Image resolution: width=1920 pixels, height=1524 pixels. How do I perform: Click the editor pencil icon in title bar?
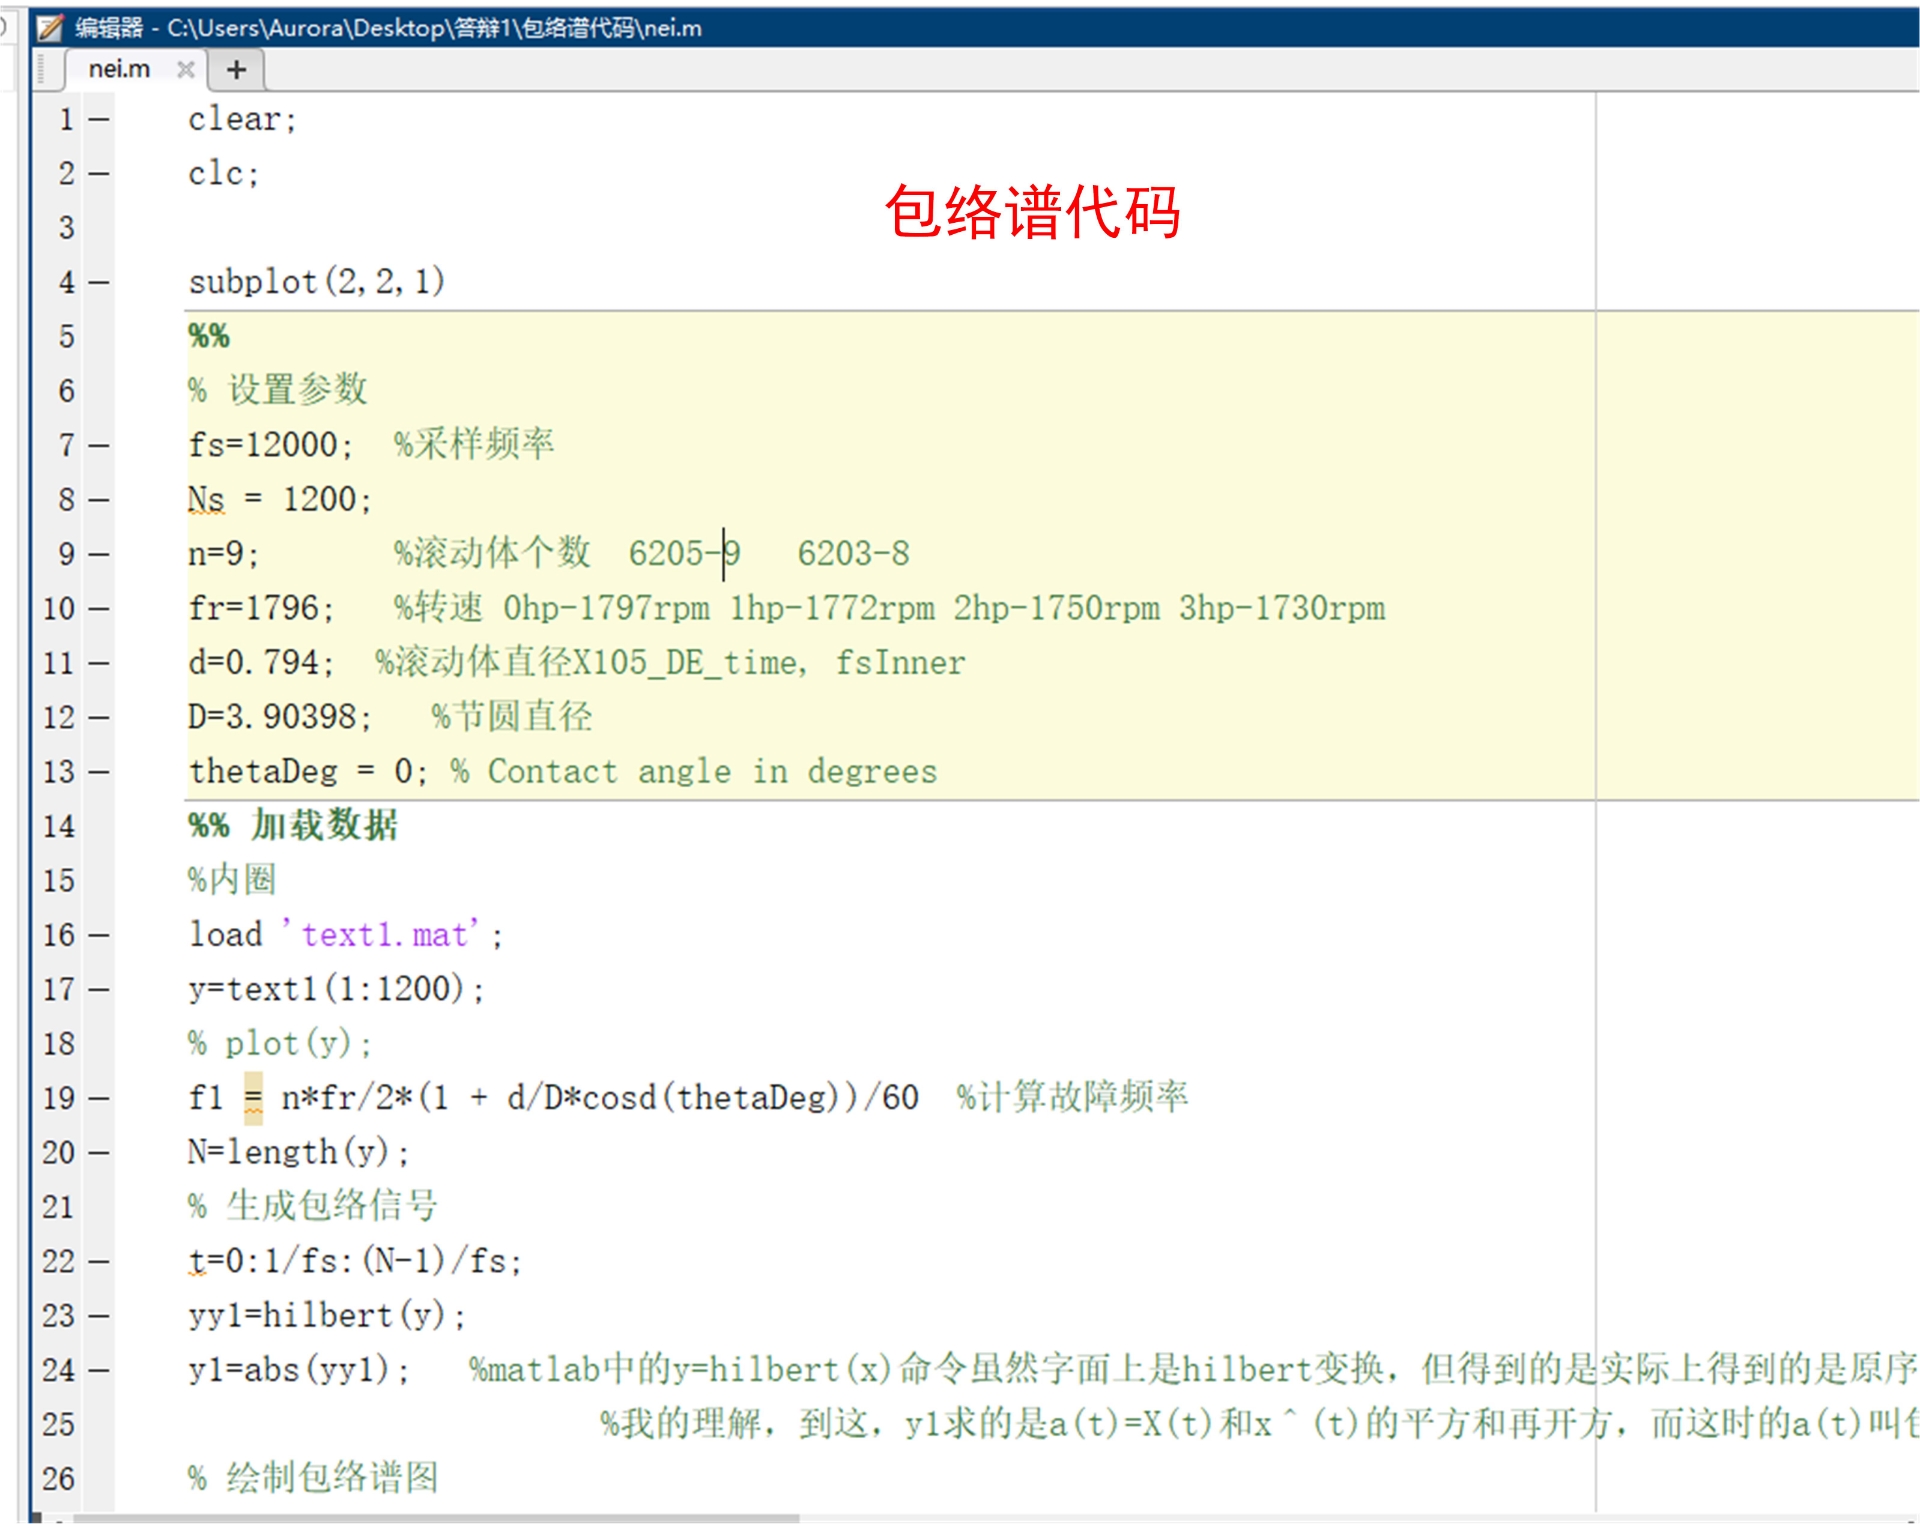pyautogui.click(x=50, y=27)
